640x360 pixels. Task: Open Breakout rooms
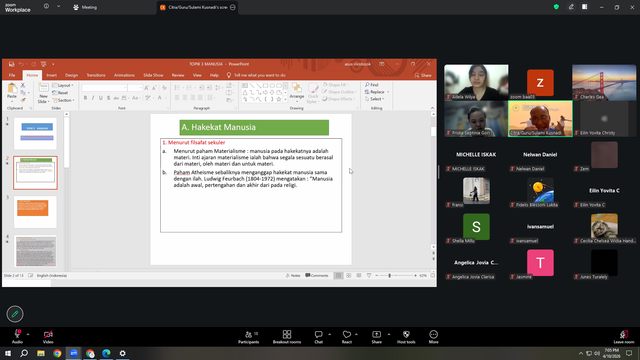coord(287,337)
